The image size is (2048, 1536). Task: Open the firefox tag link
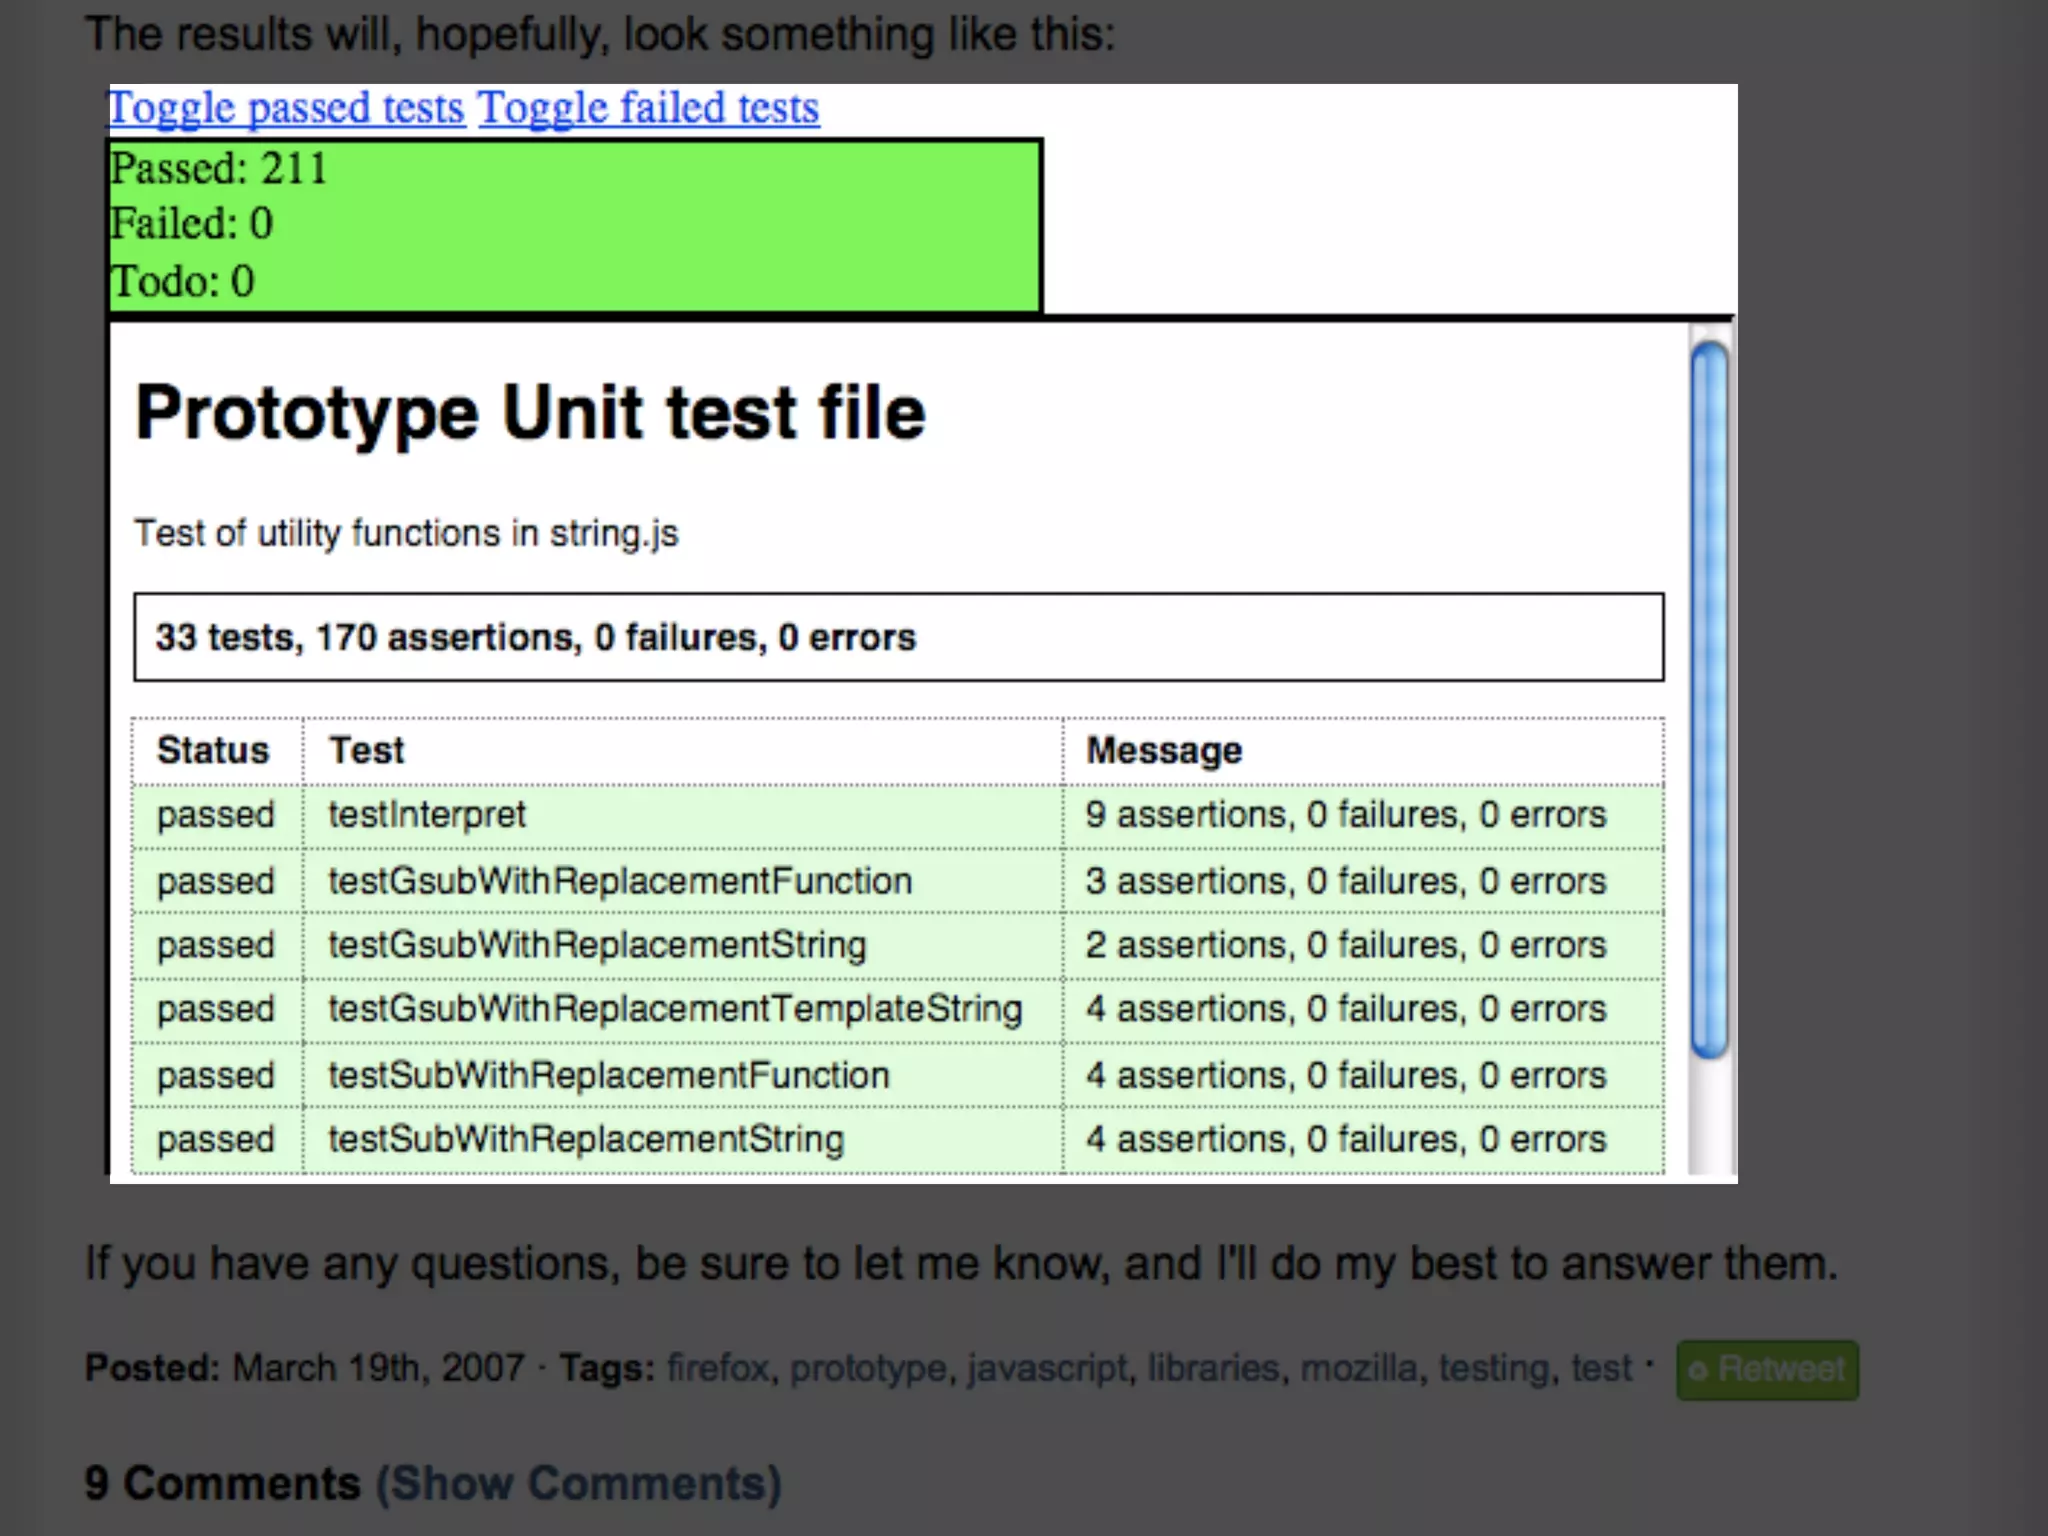click(x=719, y=1368)
